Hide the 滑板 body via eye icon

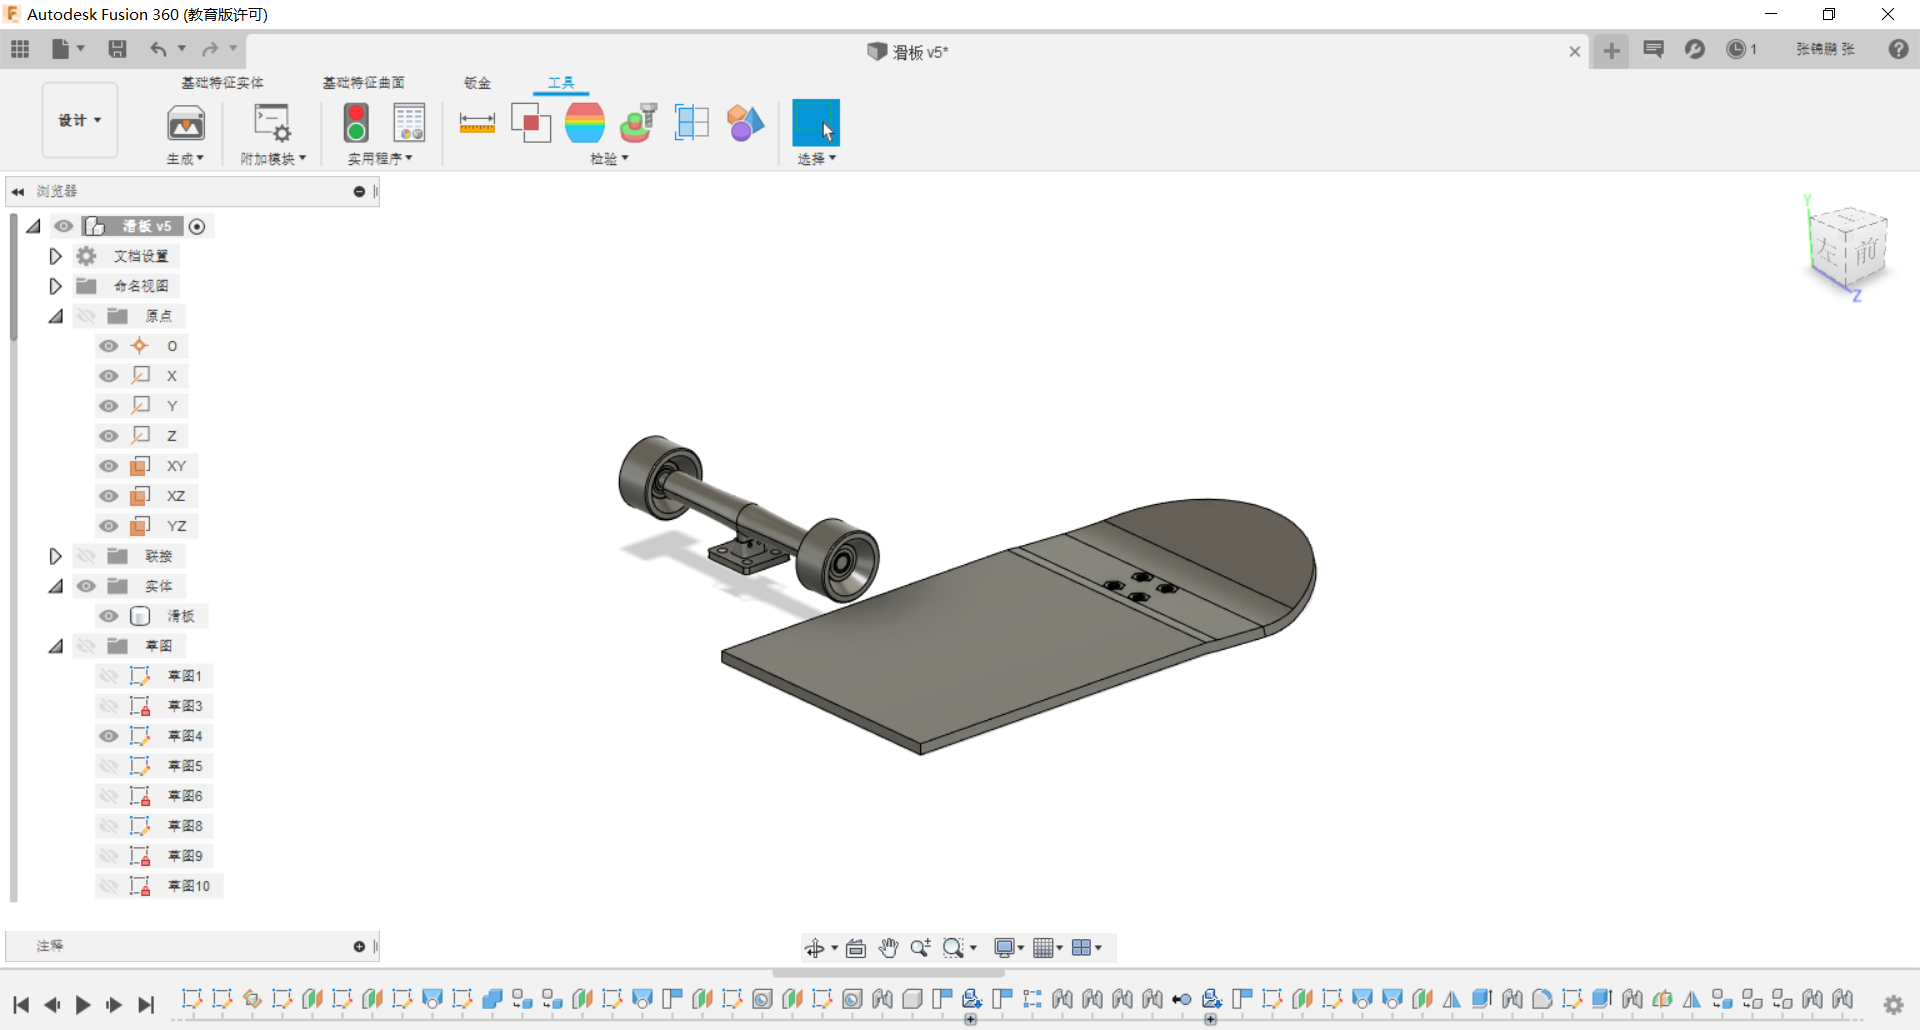[x=108, y=616]
